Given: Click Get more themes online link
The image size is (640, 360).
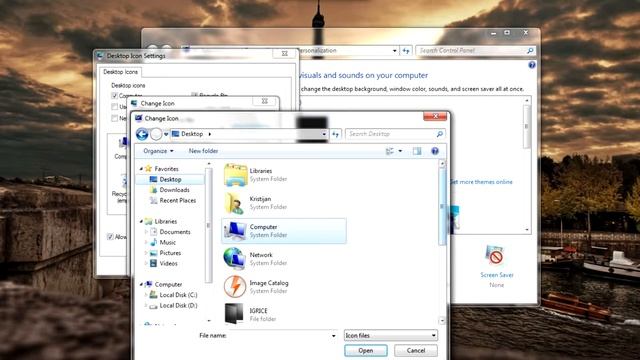Looking at the screenshot, I should (x=482, y=182).
